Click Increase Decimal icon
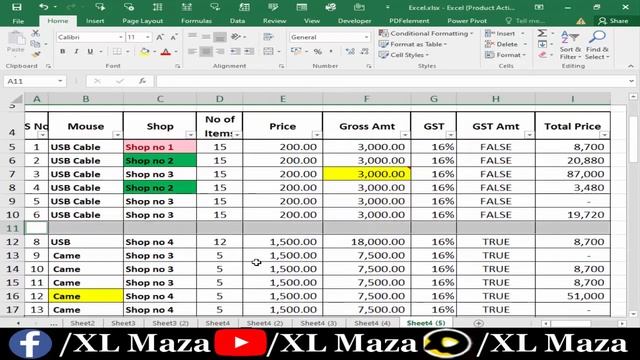The width and height of the screenshot is (640, 360). tap(350, 51)
